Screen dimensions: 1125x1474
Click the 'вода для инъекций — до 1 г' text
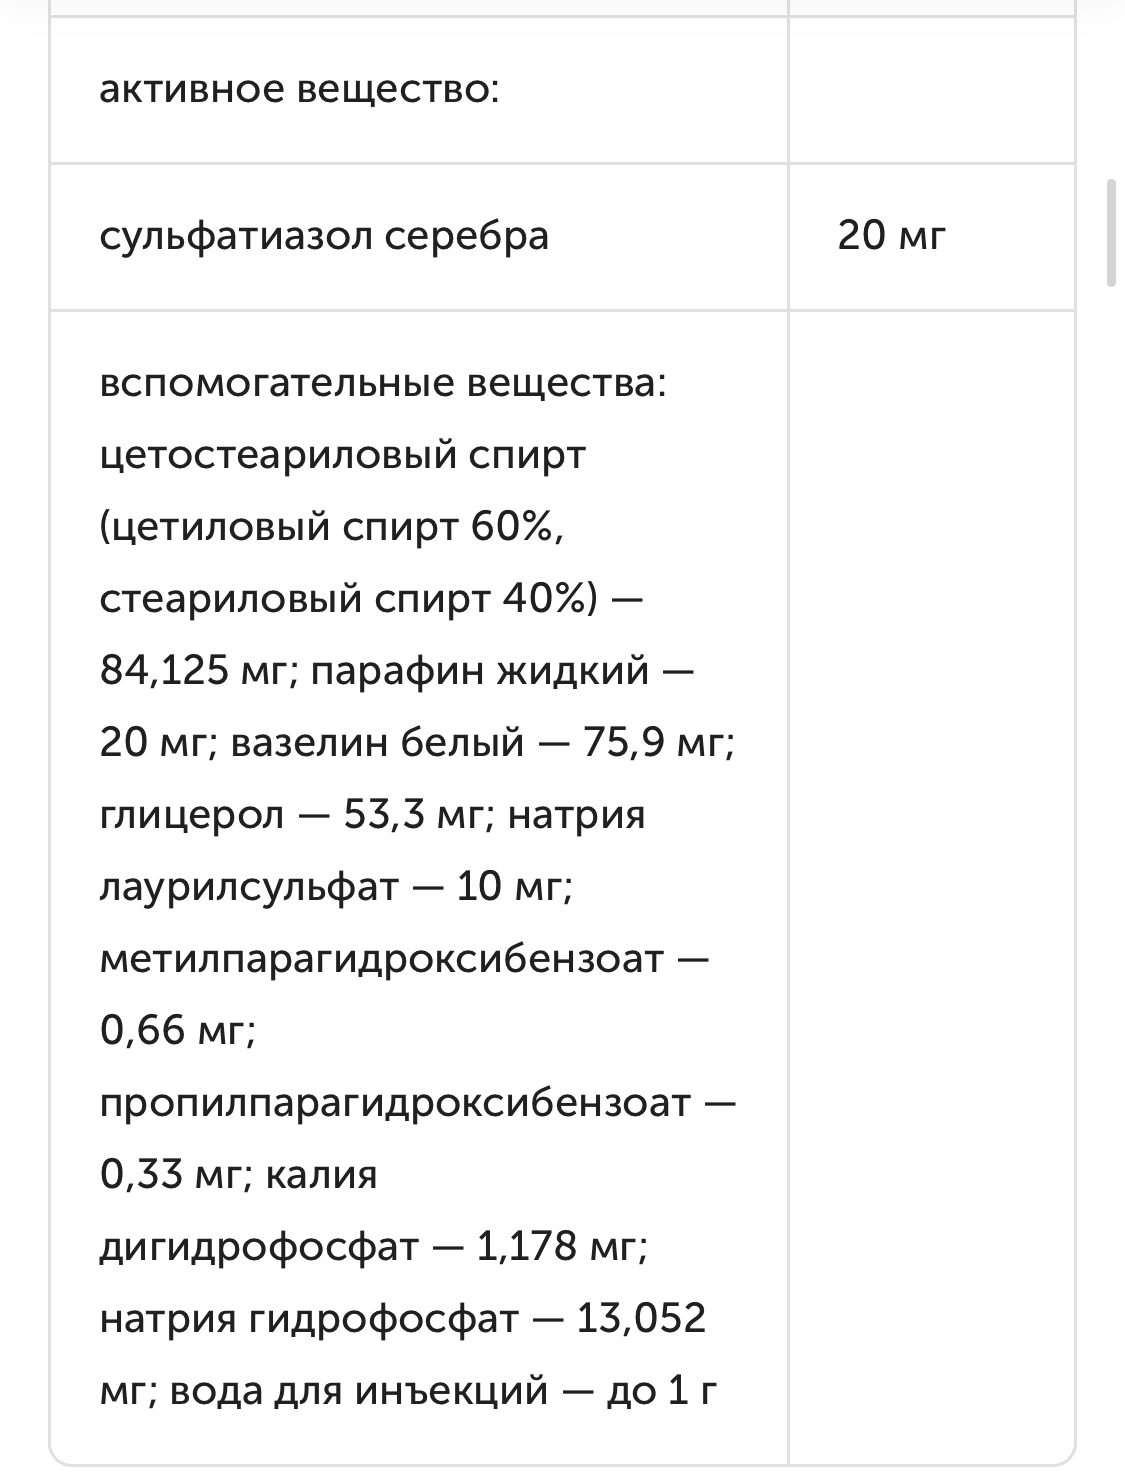444,1391
